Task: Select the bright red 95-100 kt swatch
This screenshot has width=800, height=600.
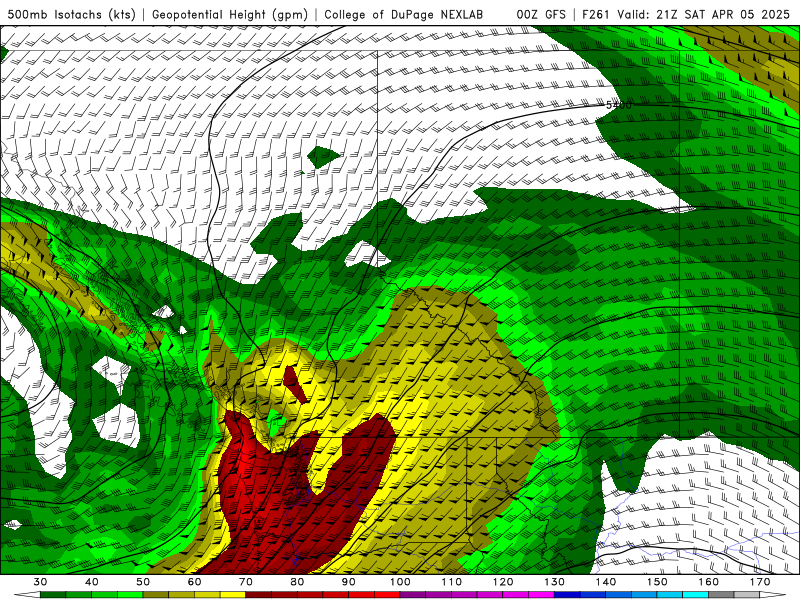Action: pyautogui.click(x=387, y=595)
